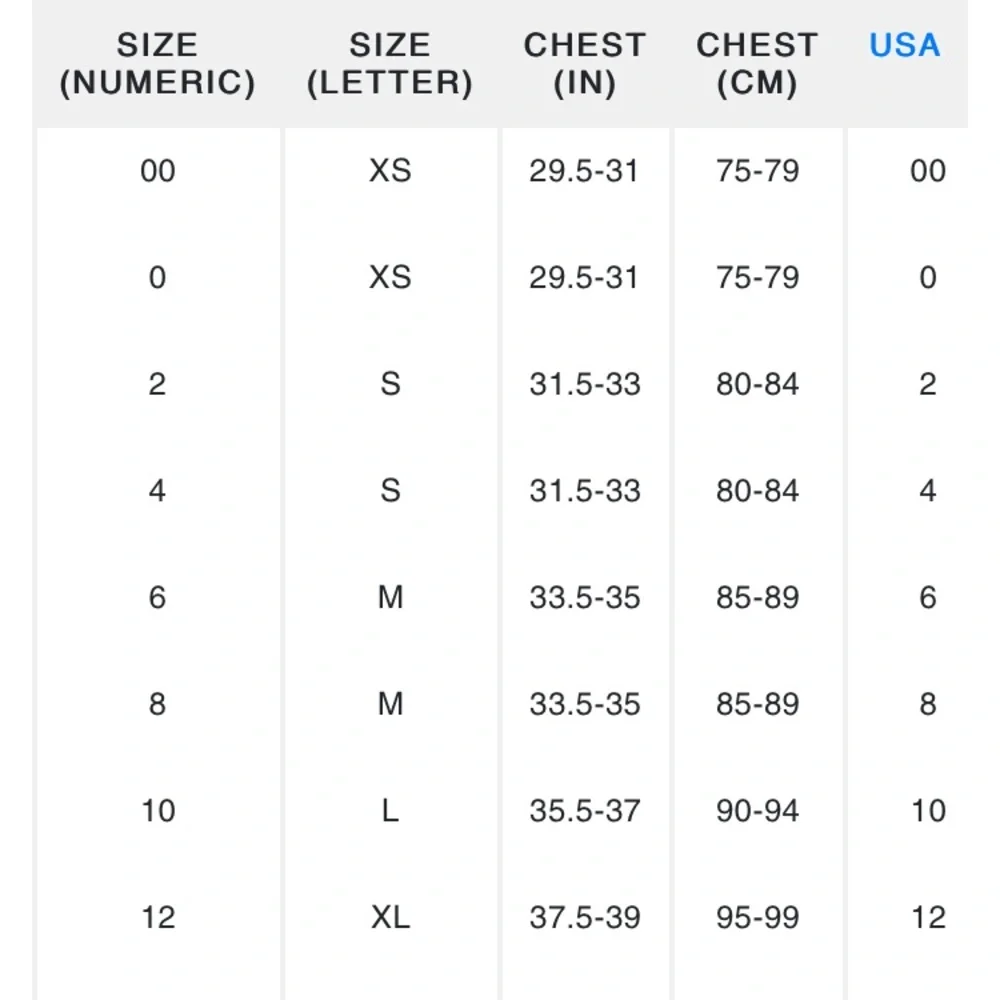Select USA size 8 cell
This screenshot has height=1000, width=1000.
928,704
